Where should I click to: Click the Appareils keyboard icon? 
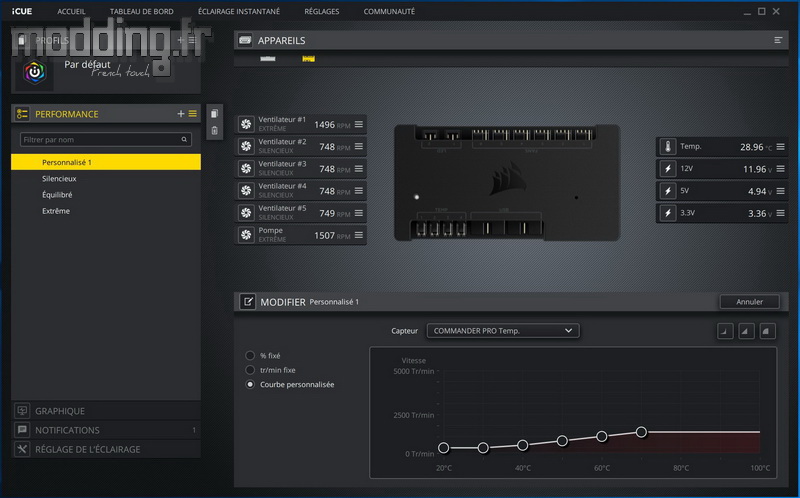(245, 40)
